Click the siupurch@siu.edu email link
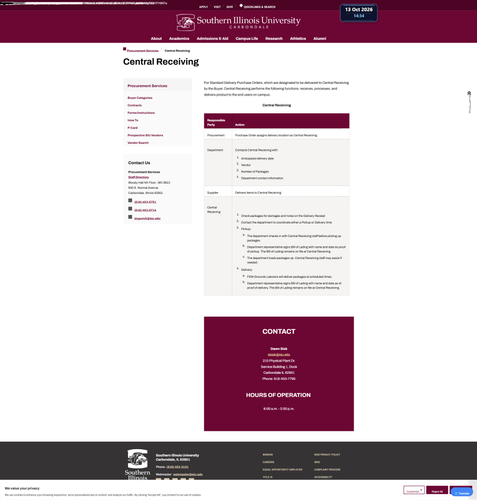The image size is (477, 500). (x=147, y=219)
